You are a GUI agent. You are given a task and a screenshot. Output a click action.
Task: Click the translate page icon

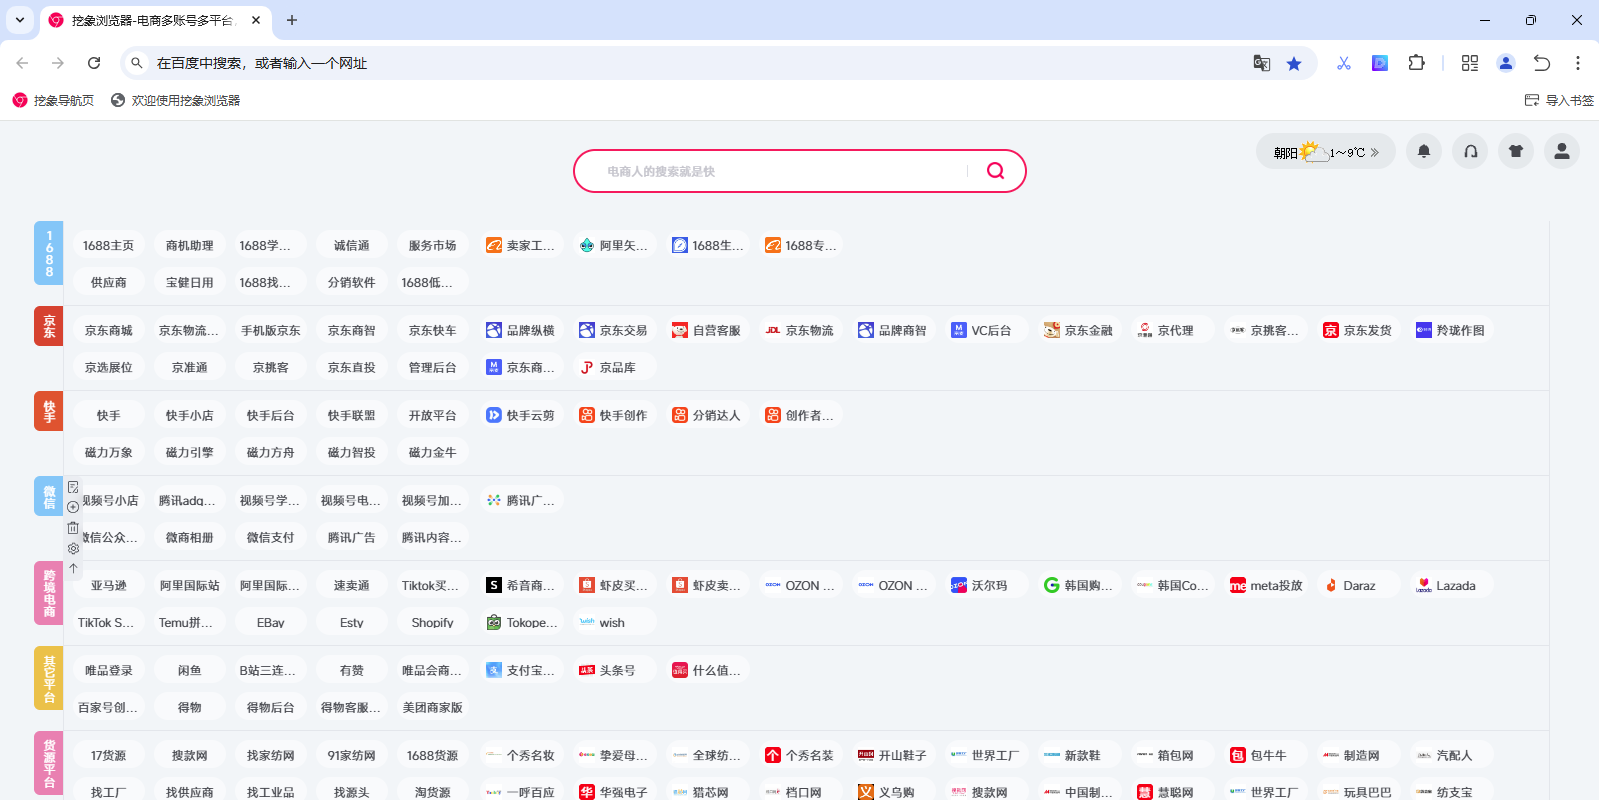pyautogui.click(x=1261, y=63)
